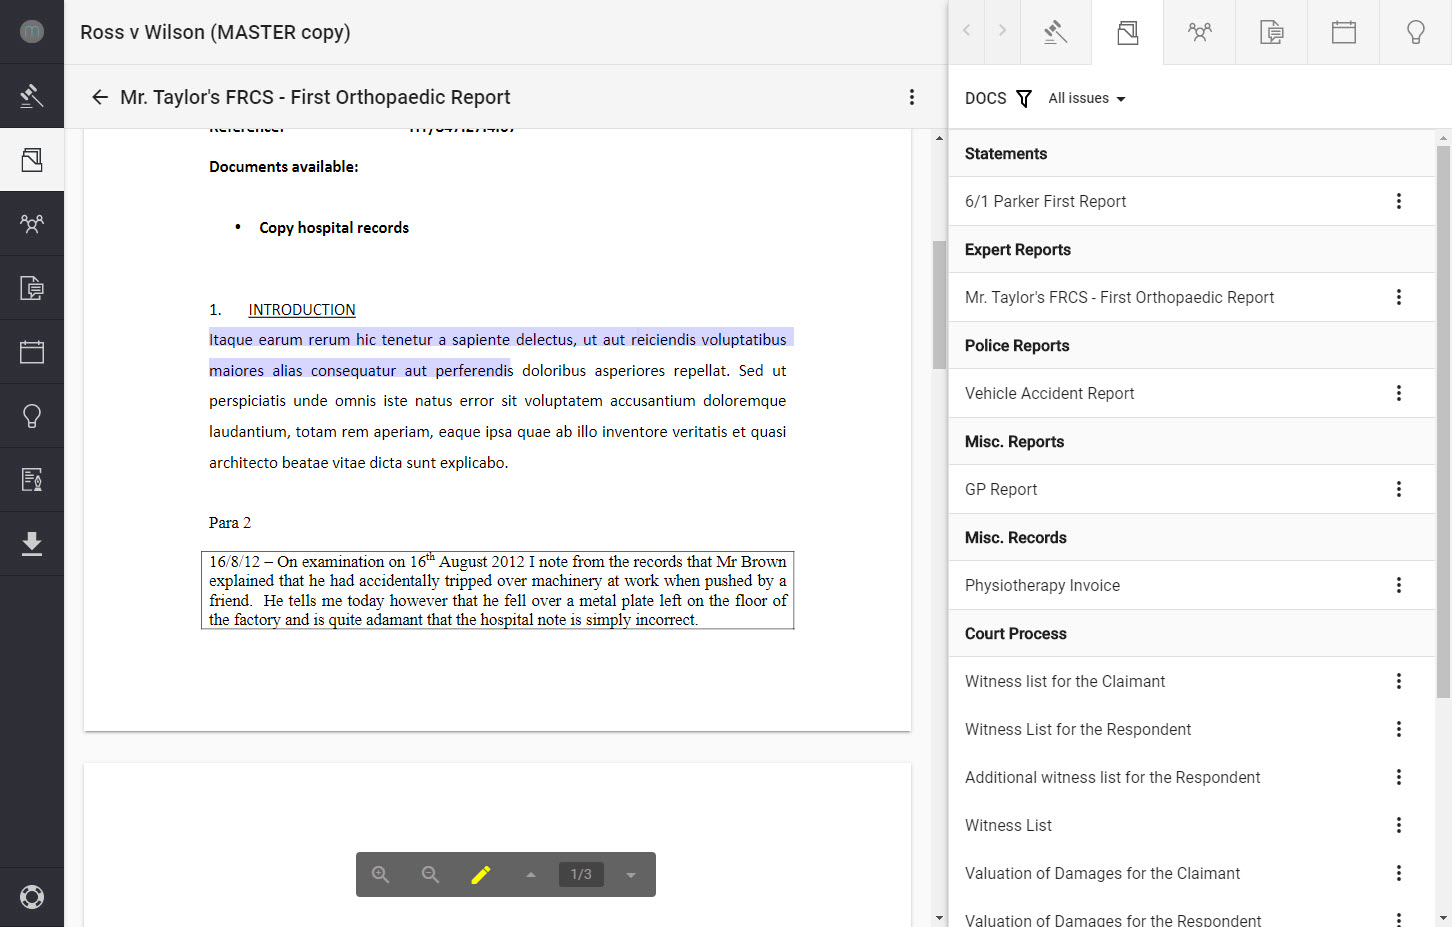Switch to the calendar tab in right panel
Screen dimensions: 1452x927
pos(1343,33)
